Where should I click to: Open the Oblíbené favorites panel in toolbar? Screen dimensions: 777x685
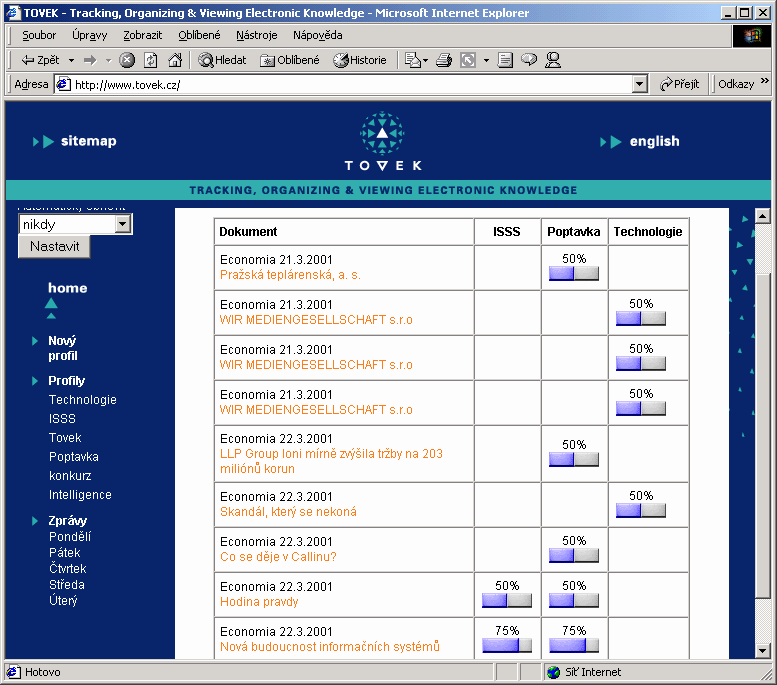click(x=290, y=60)
